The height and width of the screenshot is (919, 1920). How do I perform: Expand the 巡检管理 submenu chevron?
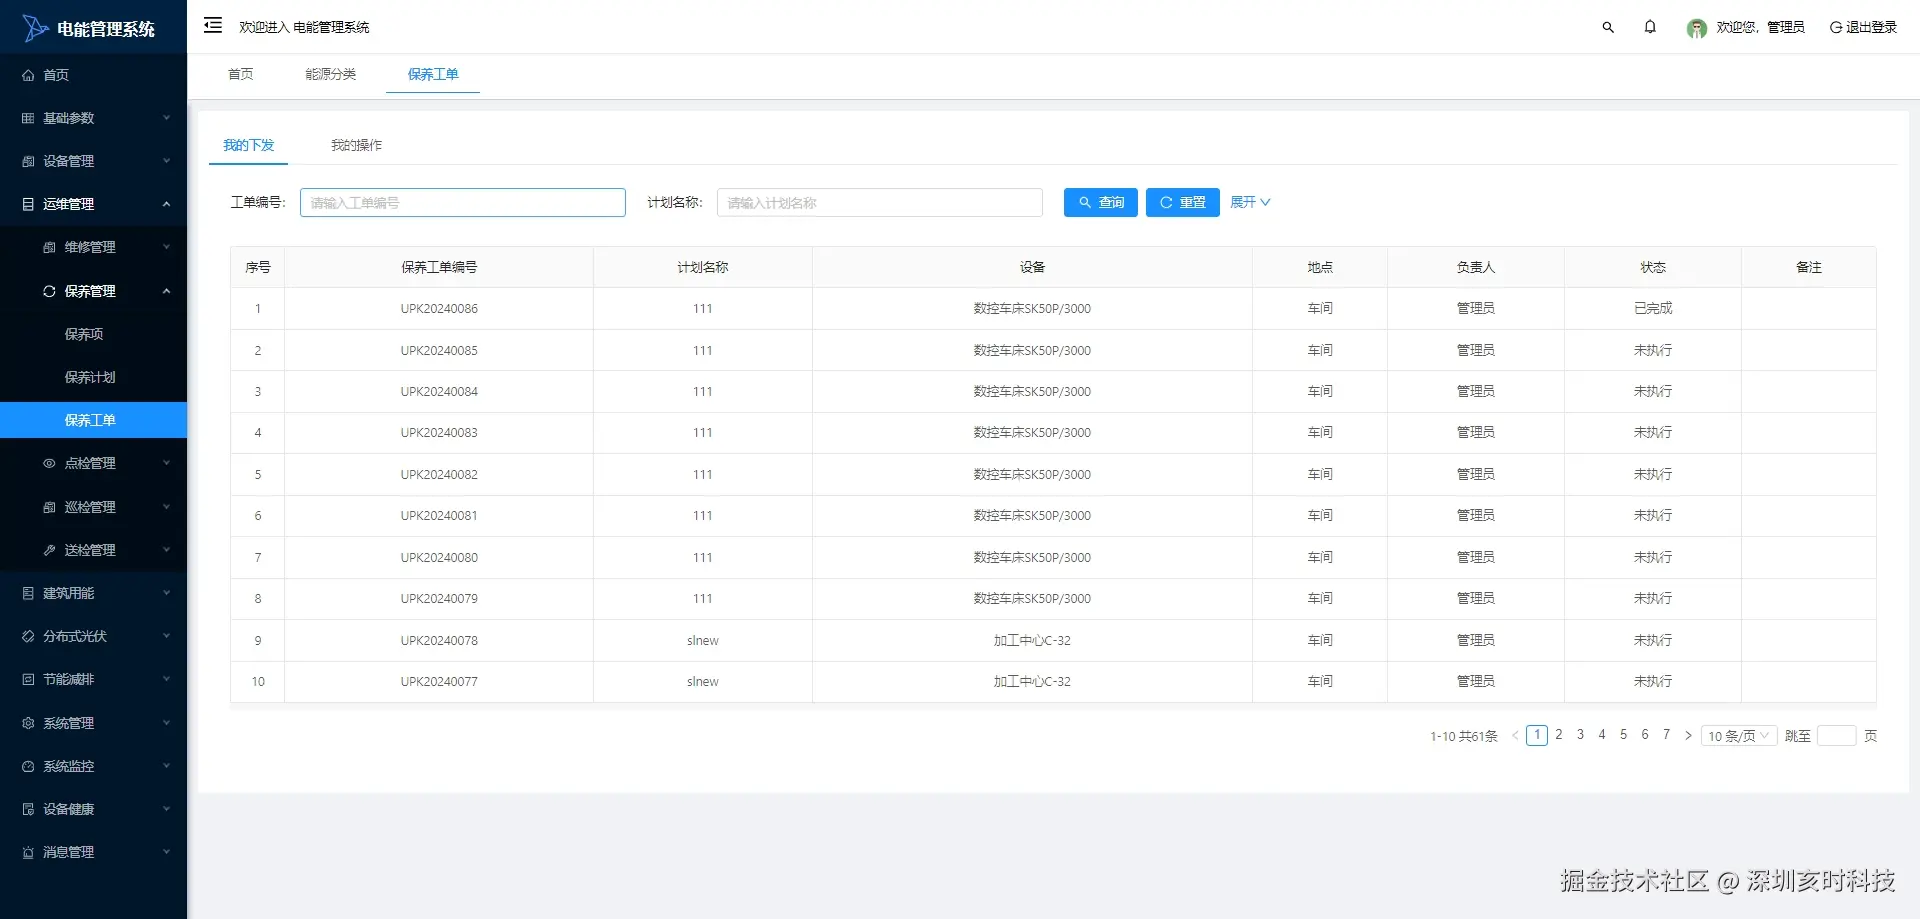[x=166, y=507]
